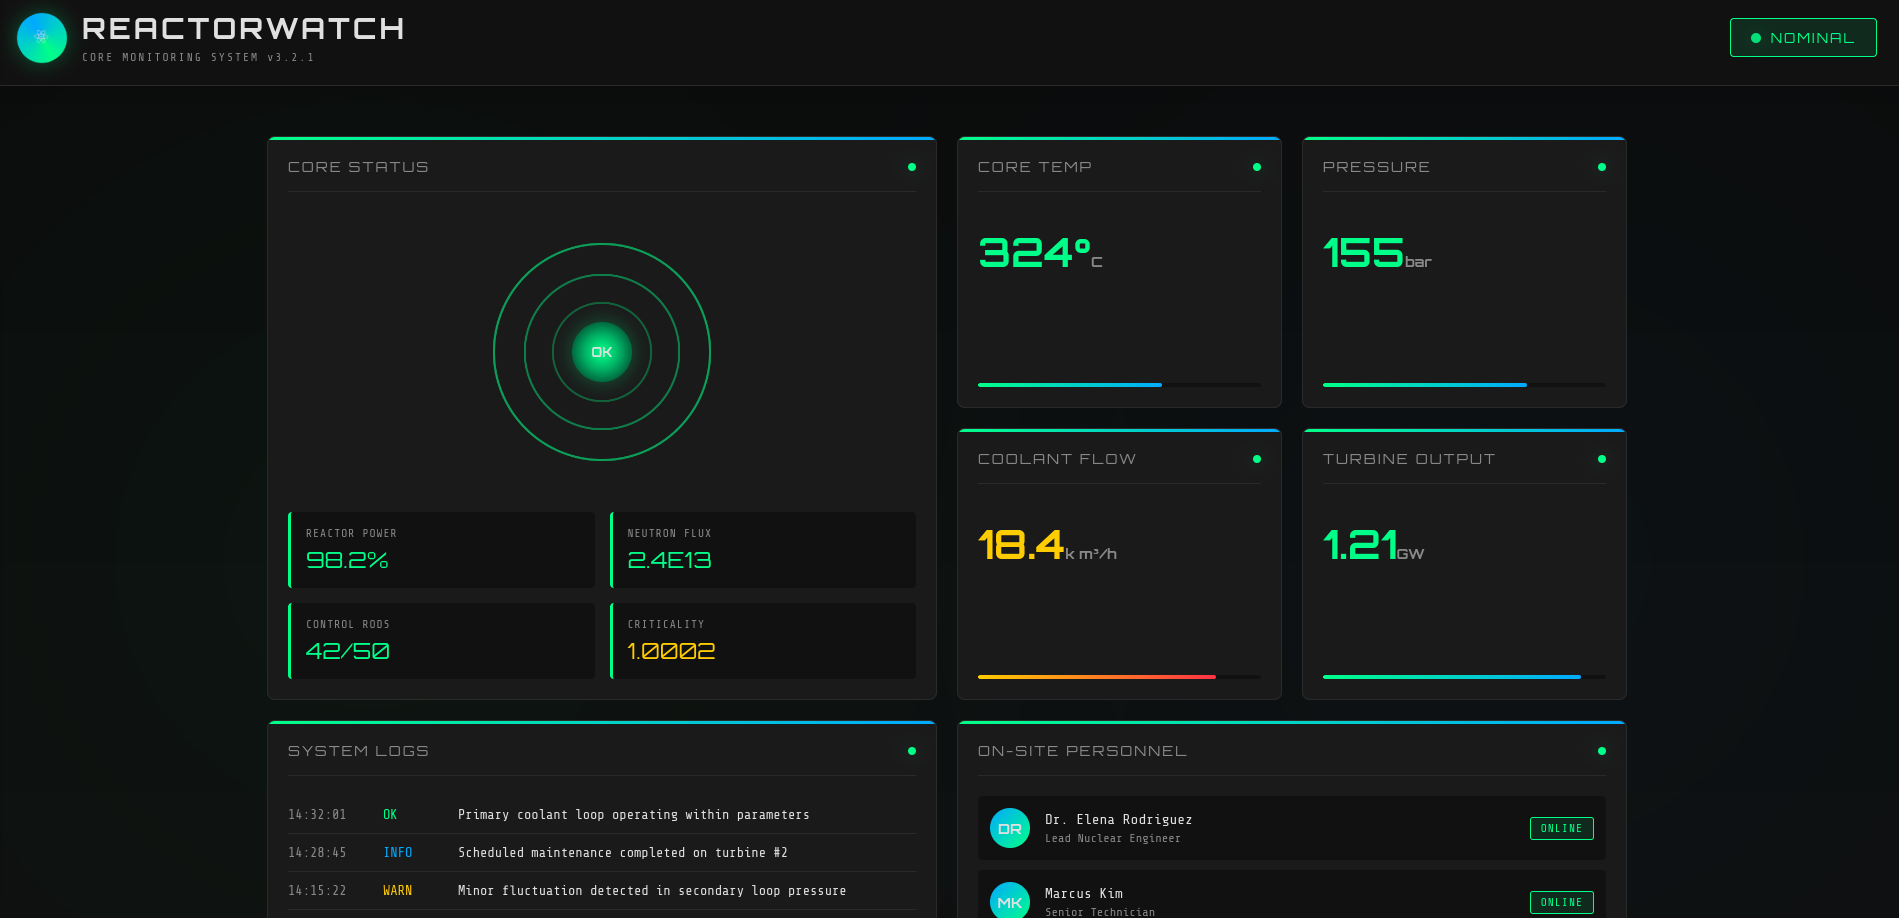The width and height of the screenshot is (1899, 918).
Task: Click the DR avatar for Elena Rodriguez
Action: point(1010,828)
